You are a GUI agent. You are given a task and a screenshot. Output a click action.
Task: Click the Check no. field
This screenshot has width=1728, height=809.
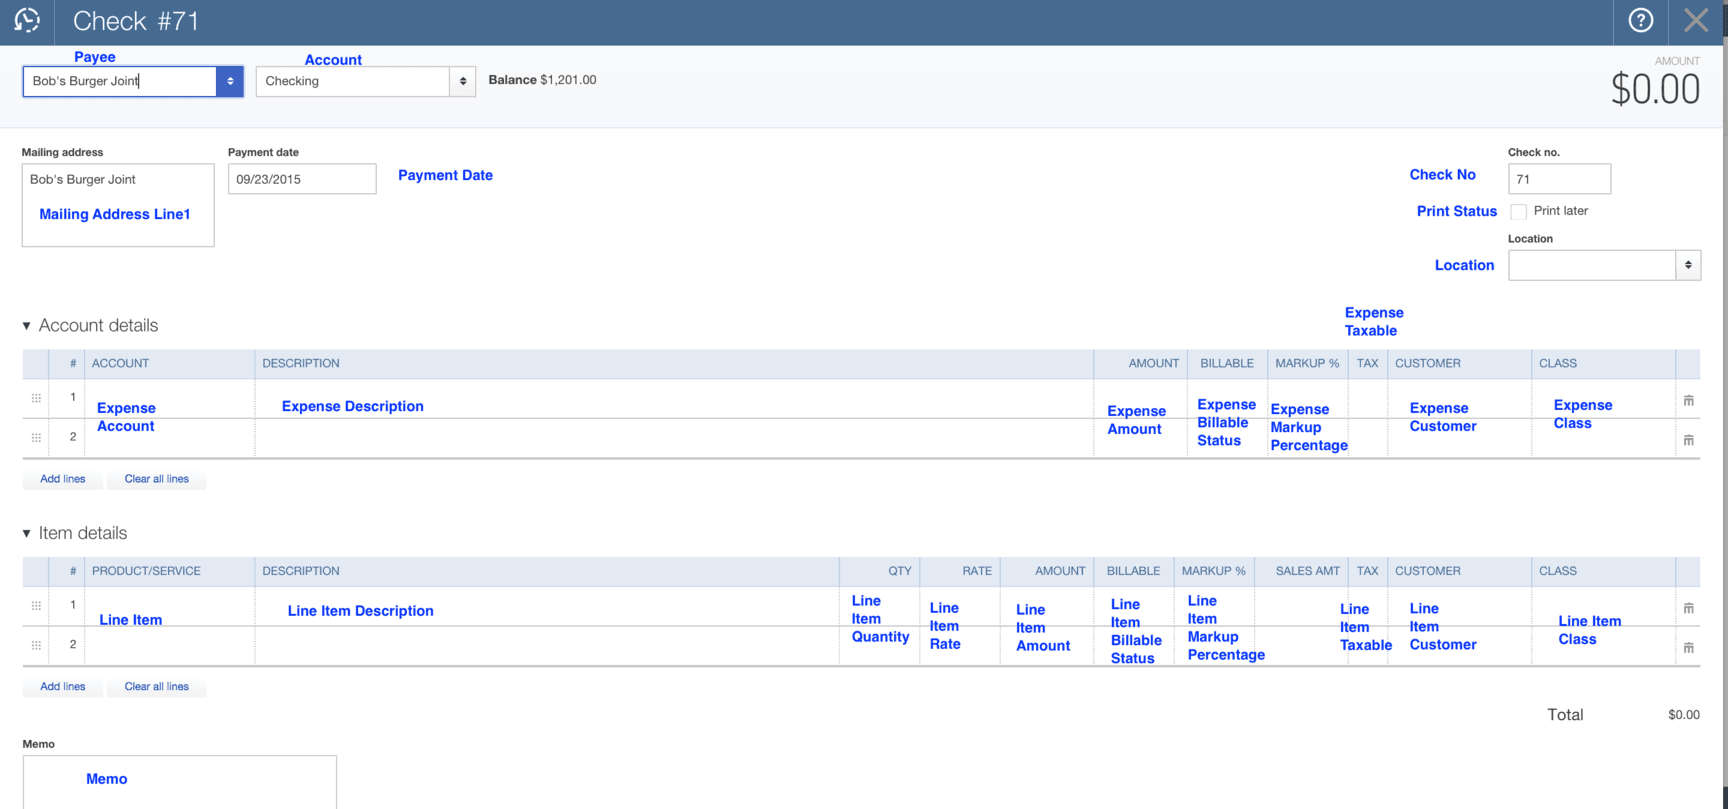(x=1559, y=179)
